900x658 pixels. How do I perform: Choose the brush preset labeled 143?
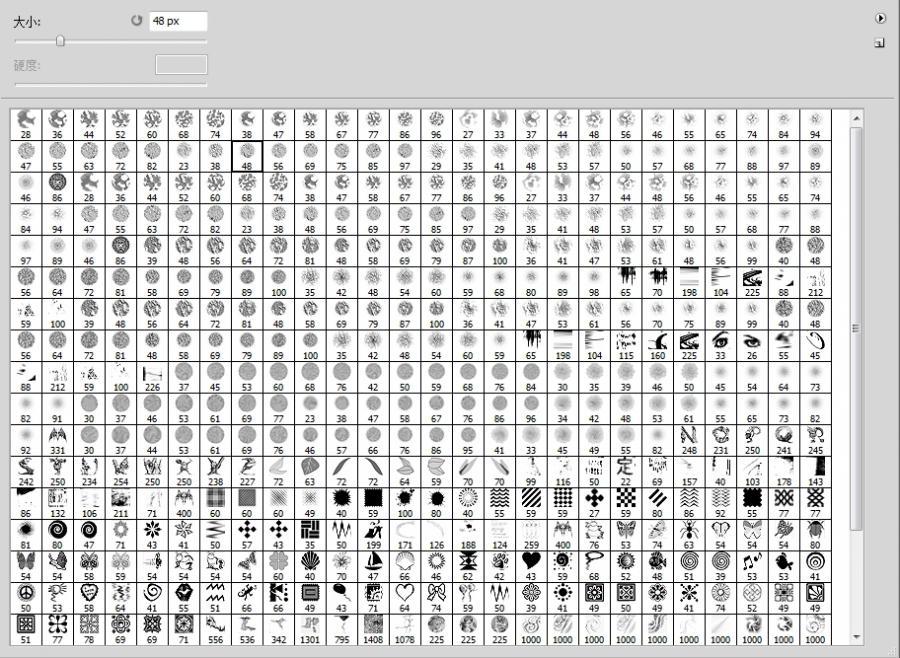pyautogui.click(x=815, y=472)
